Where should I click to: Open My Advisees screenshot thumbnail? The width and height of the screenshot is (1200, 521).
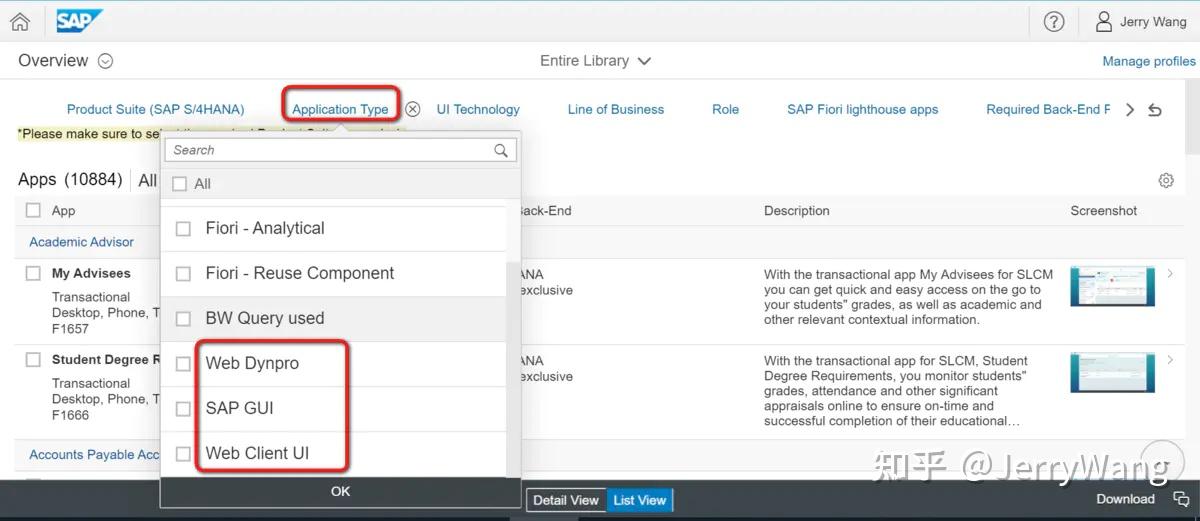[x=1112, y=286]
